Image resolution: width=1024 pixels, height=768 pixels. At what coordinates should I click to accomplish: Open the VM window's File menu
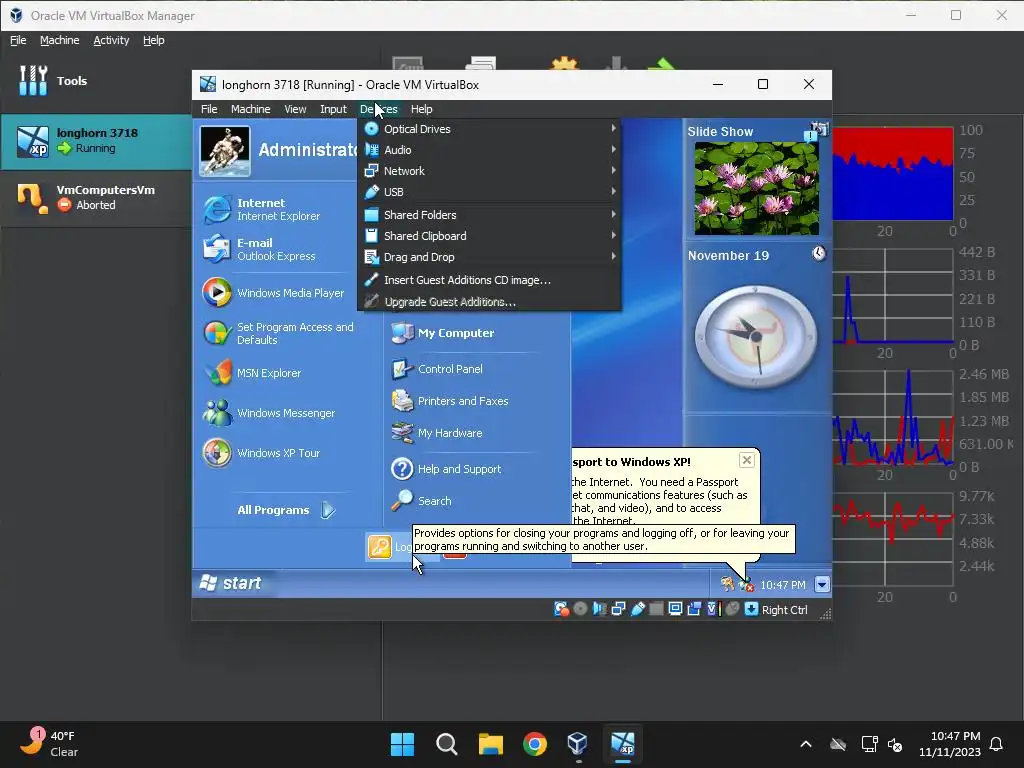coord(209,109)
